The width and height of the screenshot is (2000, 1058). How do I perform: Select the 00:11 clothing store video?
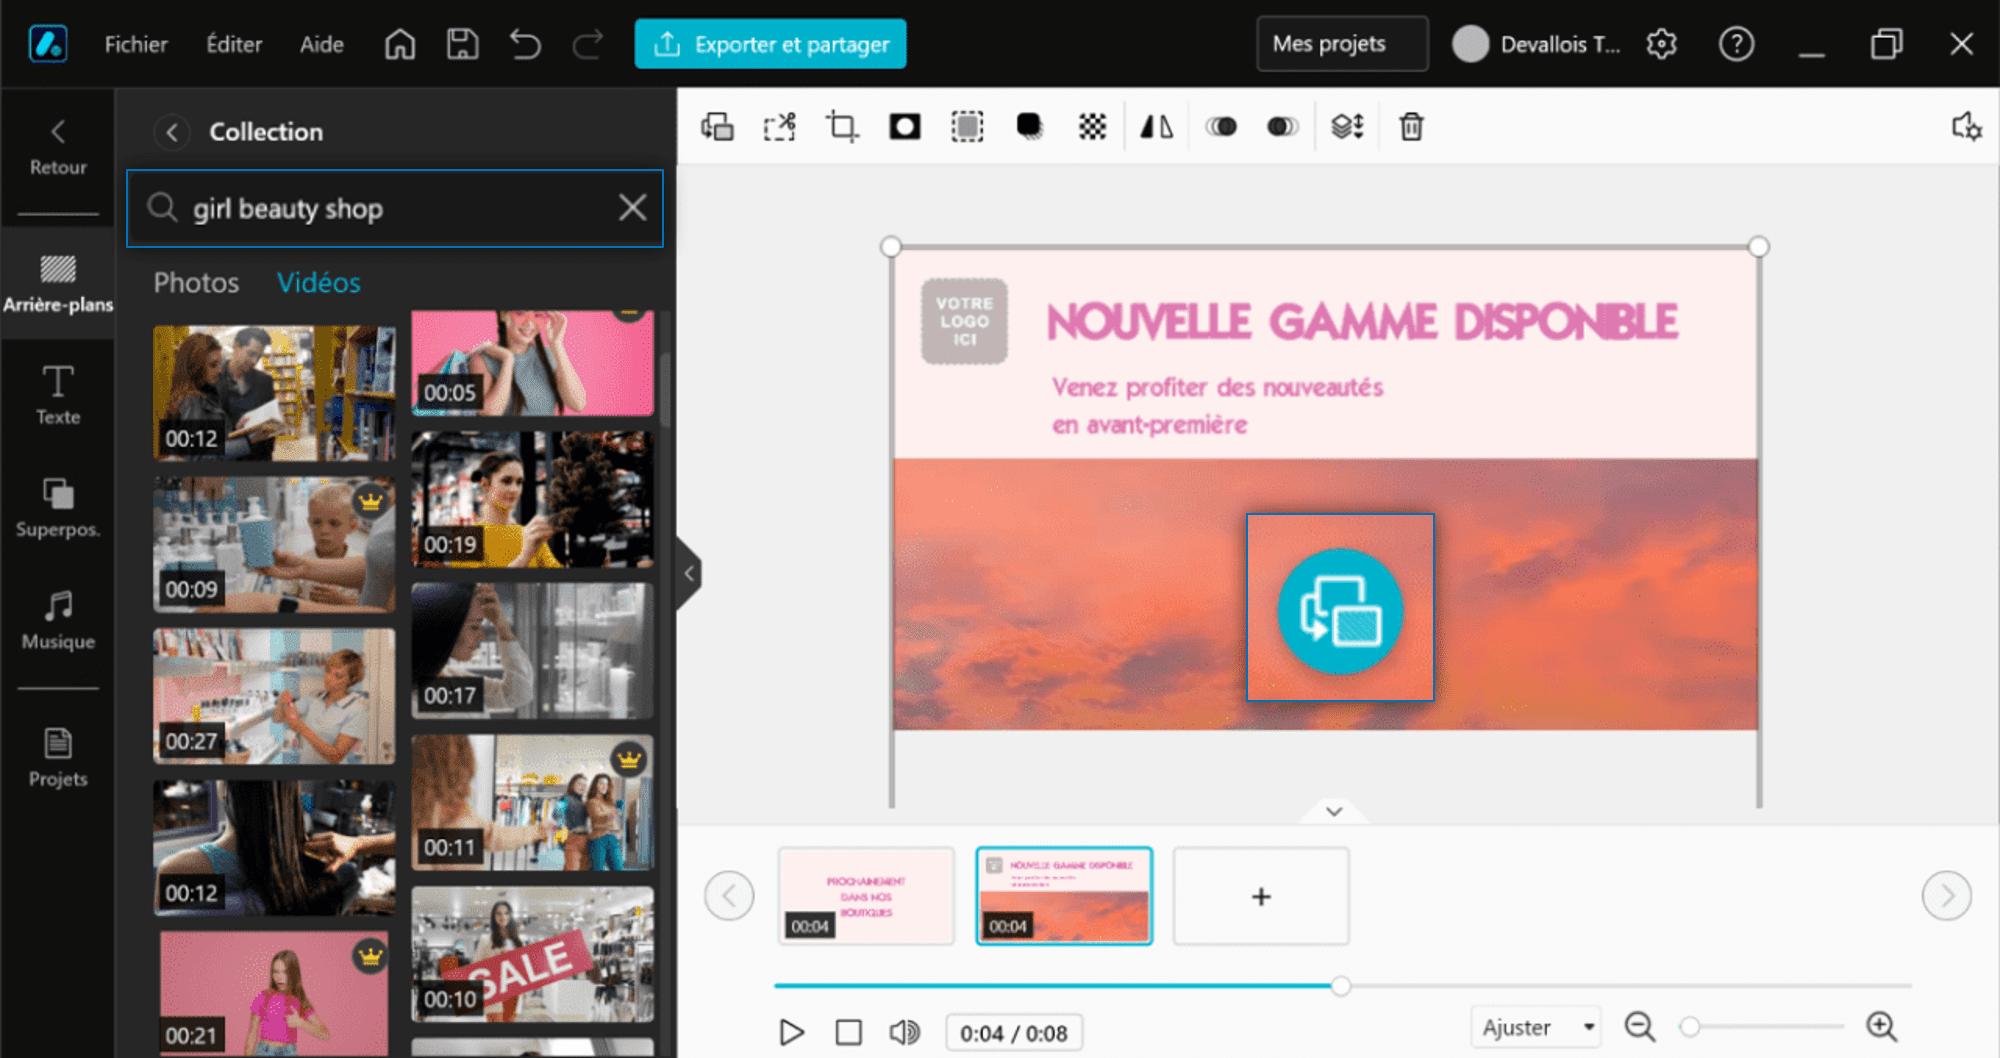533,802
